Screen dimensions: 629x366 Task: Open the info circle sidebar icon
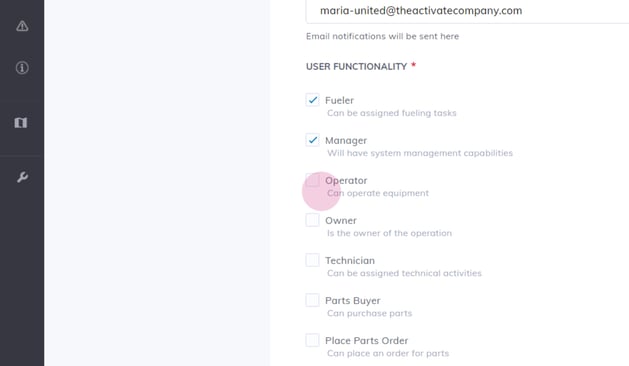click(22, 68)
